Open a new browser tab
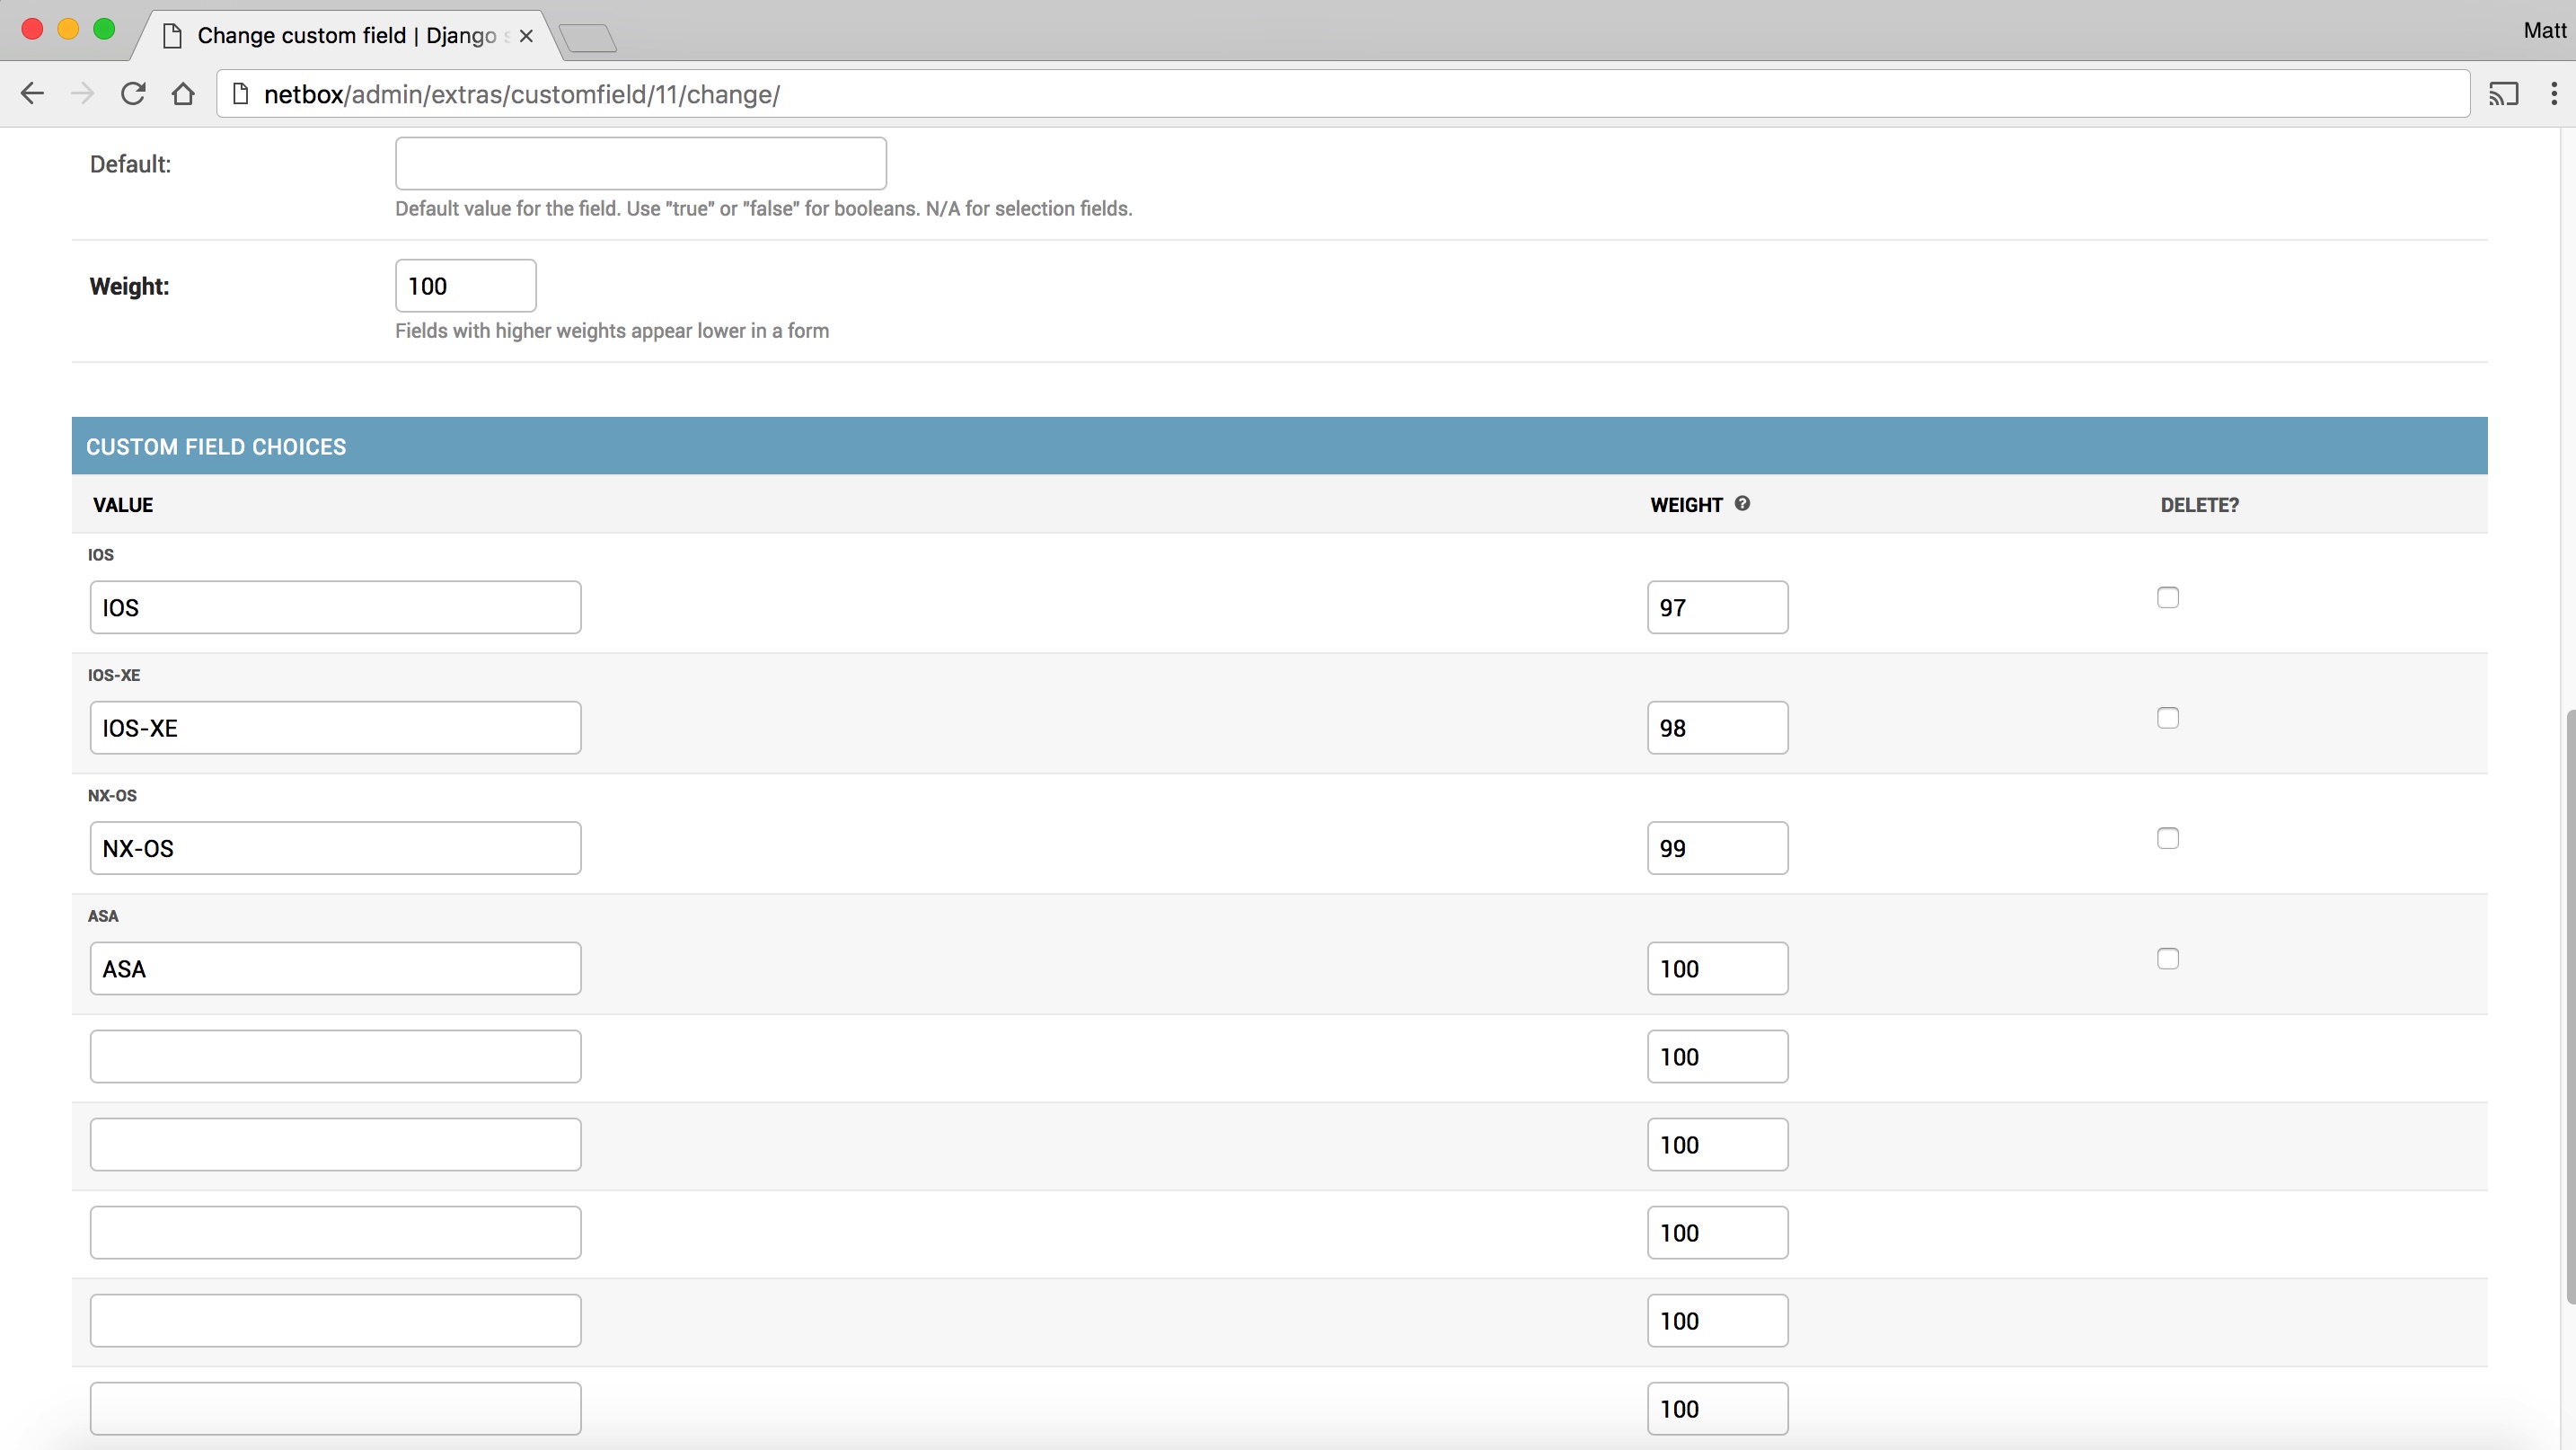The width and height of the screenshot is (2576, 1450). tap(588, 38)
